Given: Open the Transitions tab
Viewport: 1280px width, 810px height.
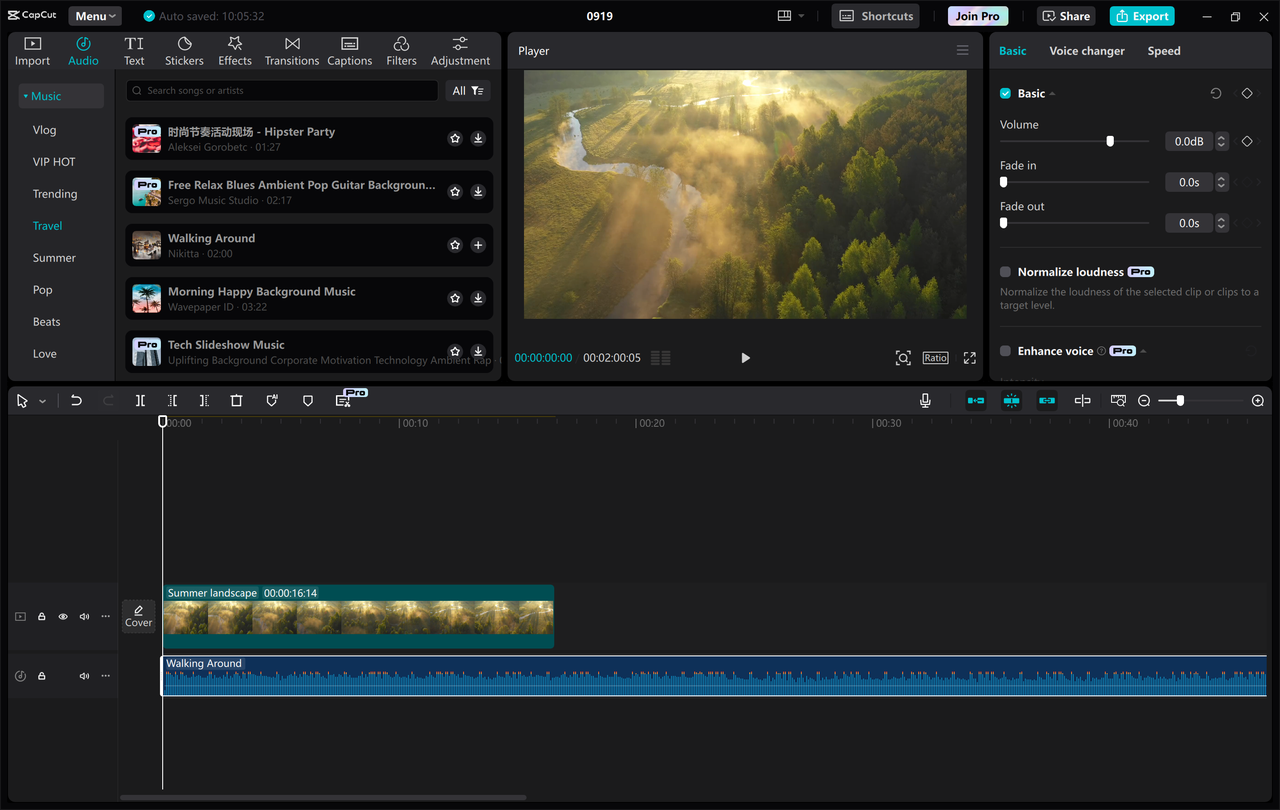Looking at the screenshot, I should coord(292,51).
